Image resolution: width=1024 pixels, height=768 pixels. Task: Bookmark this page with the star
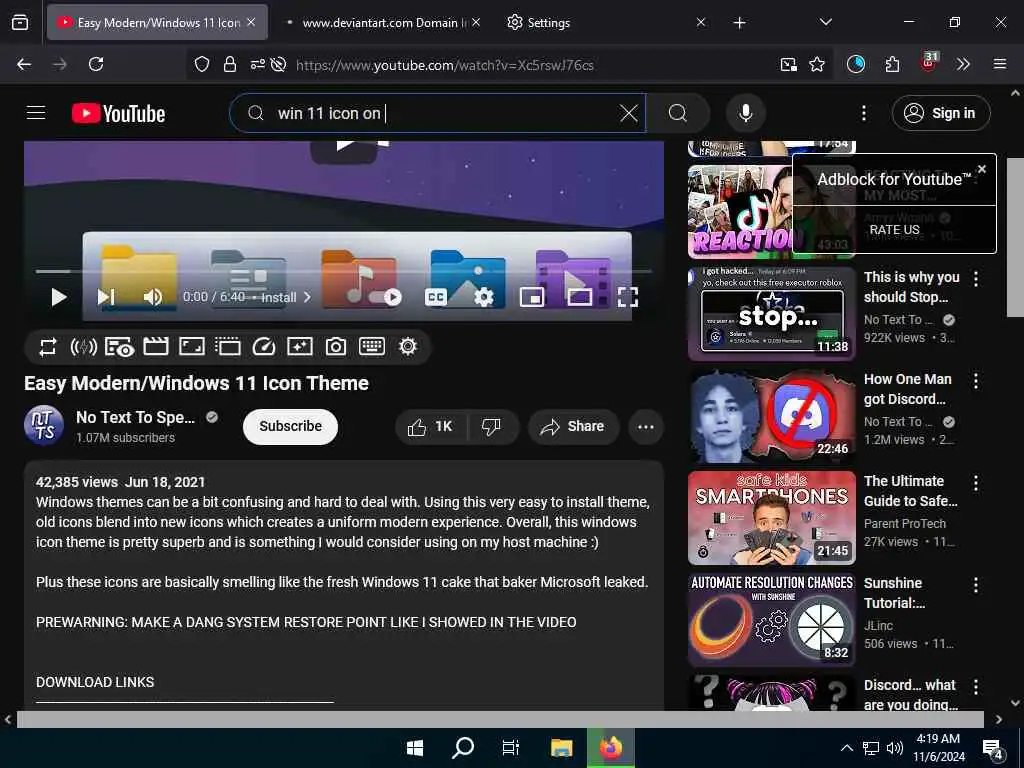pos(816,64)
